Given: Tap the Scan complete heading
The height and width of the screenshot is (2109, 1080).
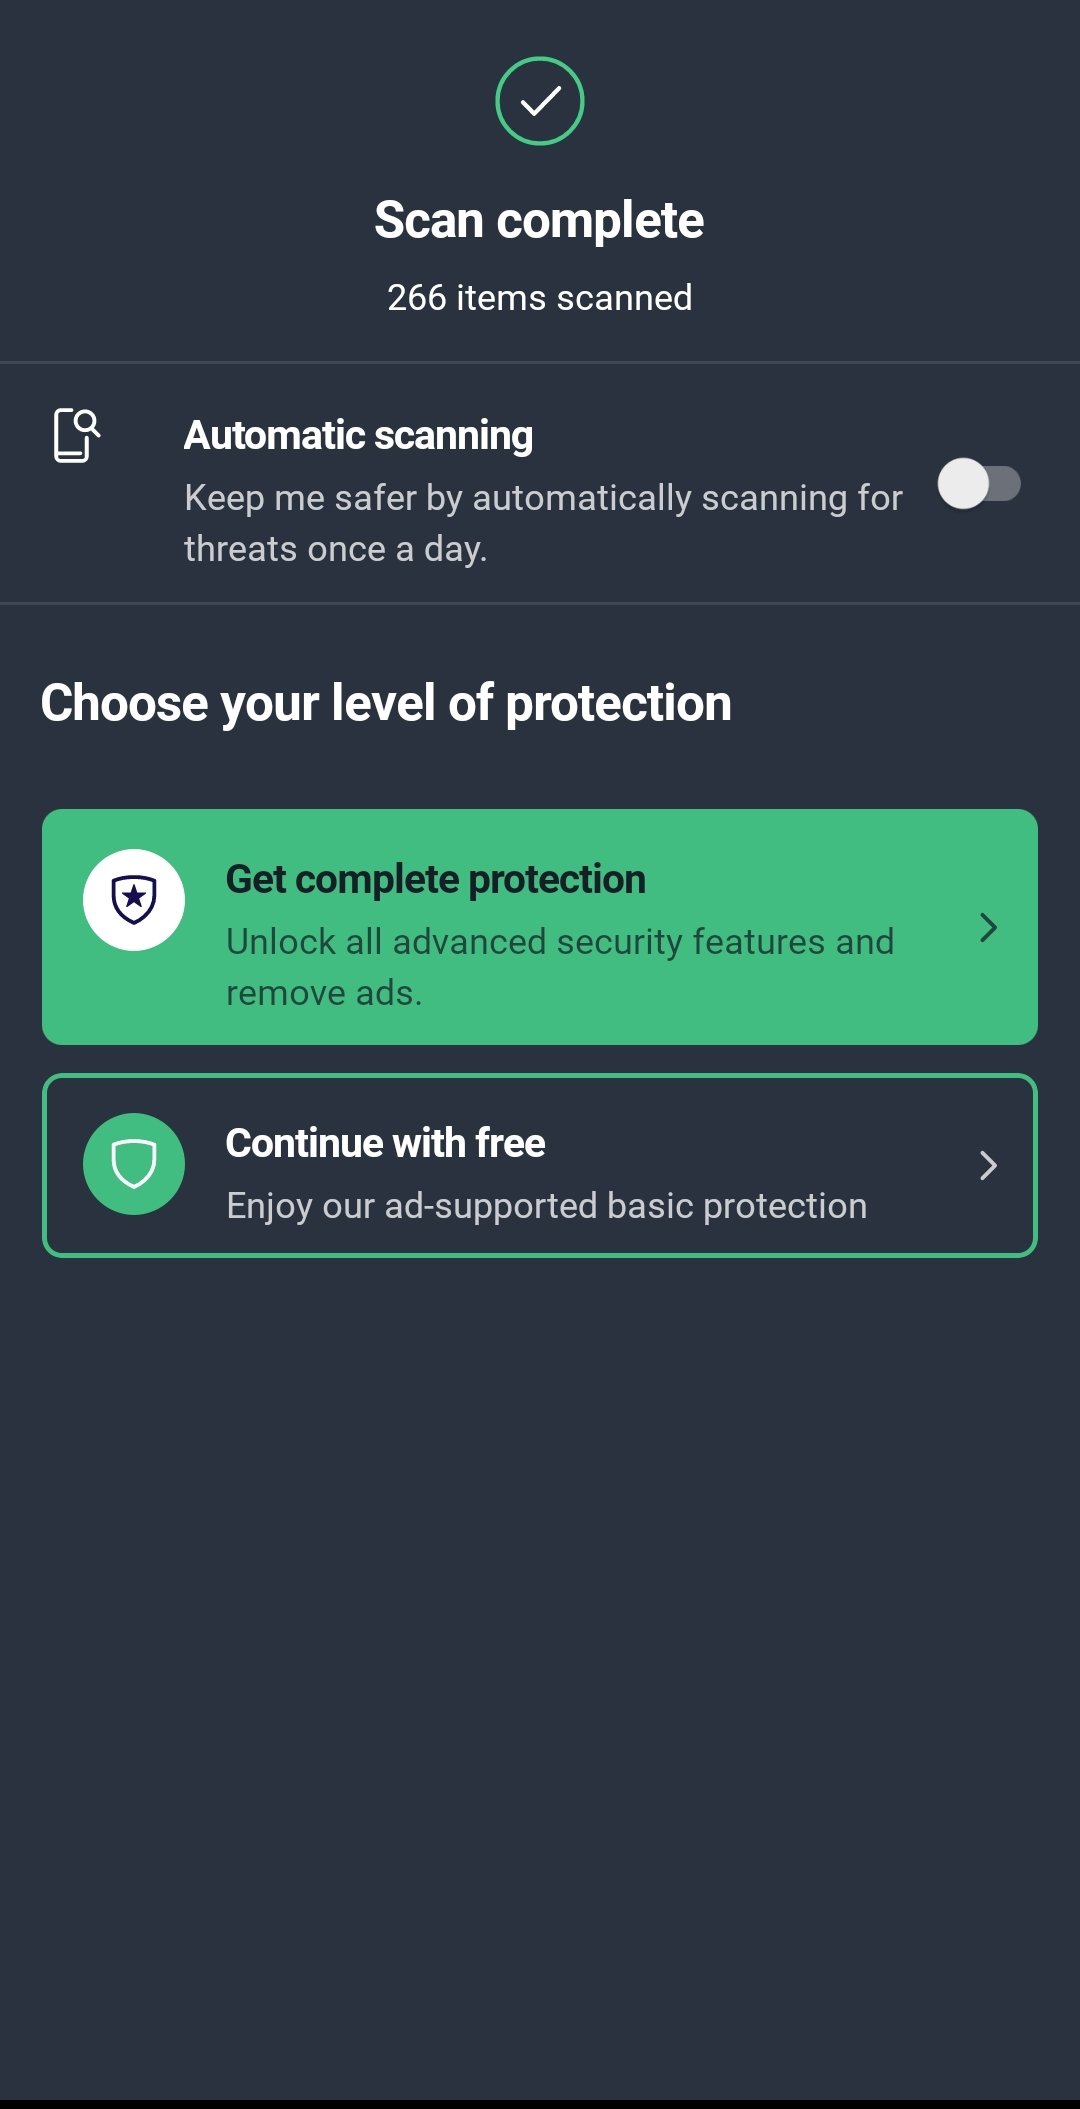Looking at the screenshot, I should click(x=539, y=220).
